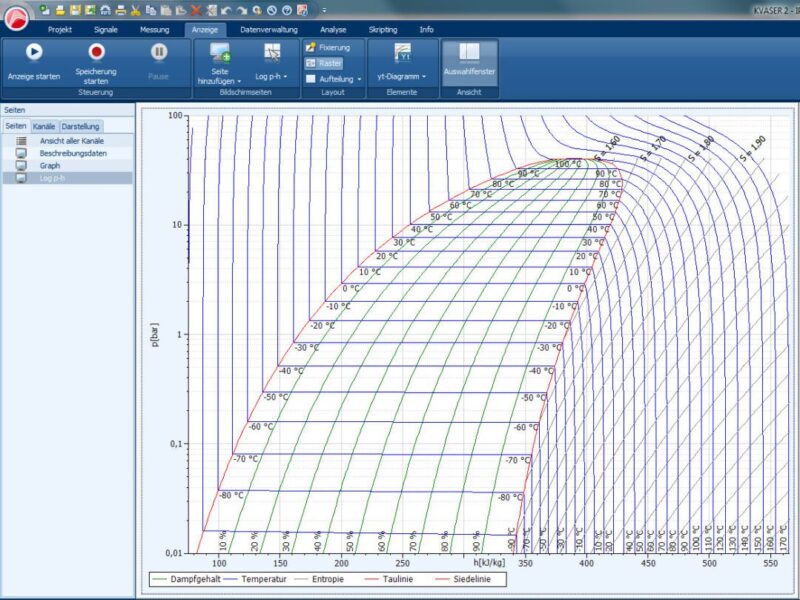800x600 pixels.
Task: Open the Kanäle tab in the sidebar
Action: pyautogui.click(x=44, y=125)
